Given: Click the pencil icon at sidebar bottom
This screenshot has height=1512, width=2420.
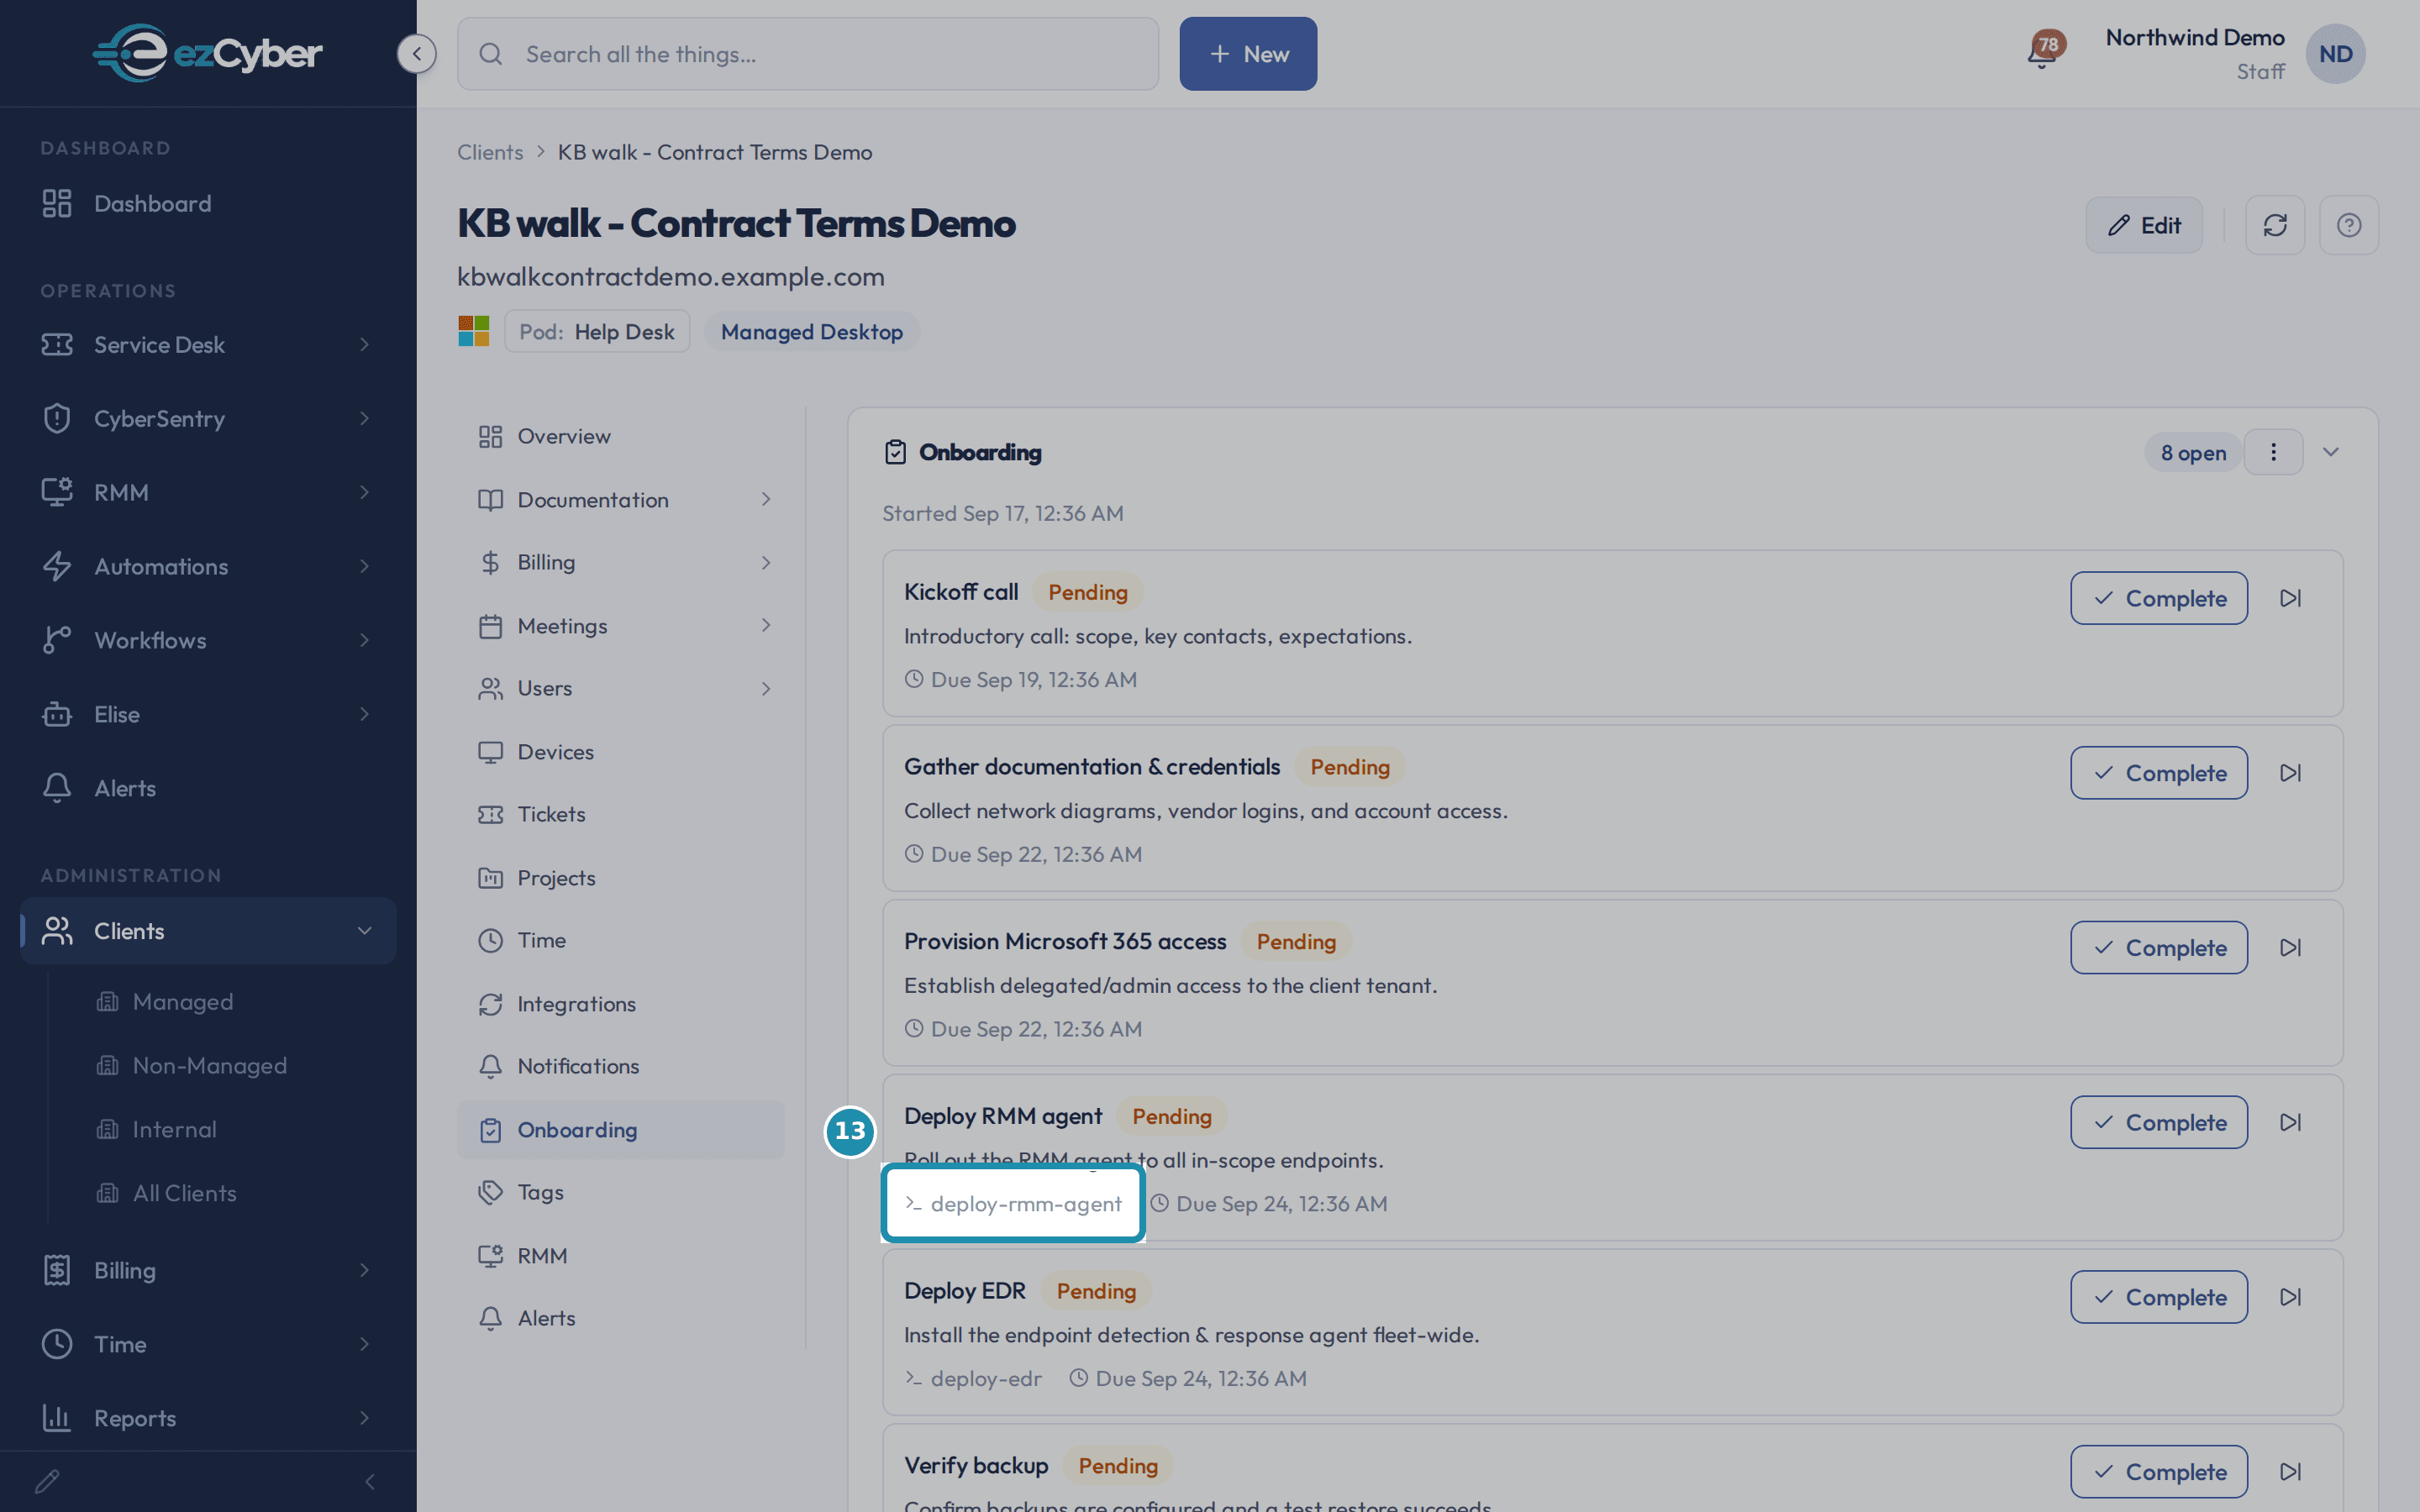Looking at the screenshot, I should click(x=47, y=1481).
